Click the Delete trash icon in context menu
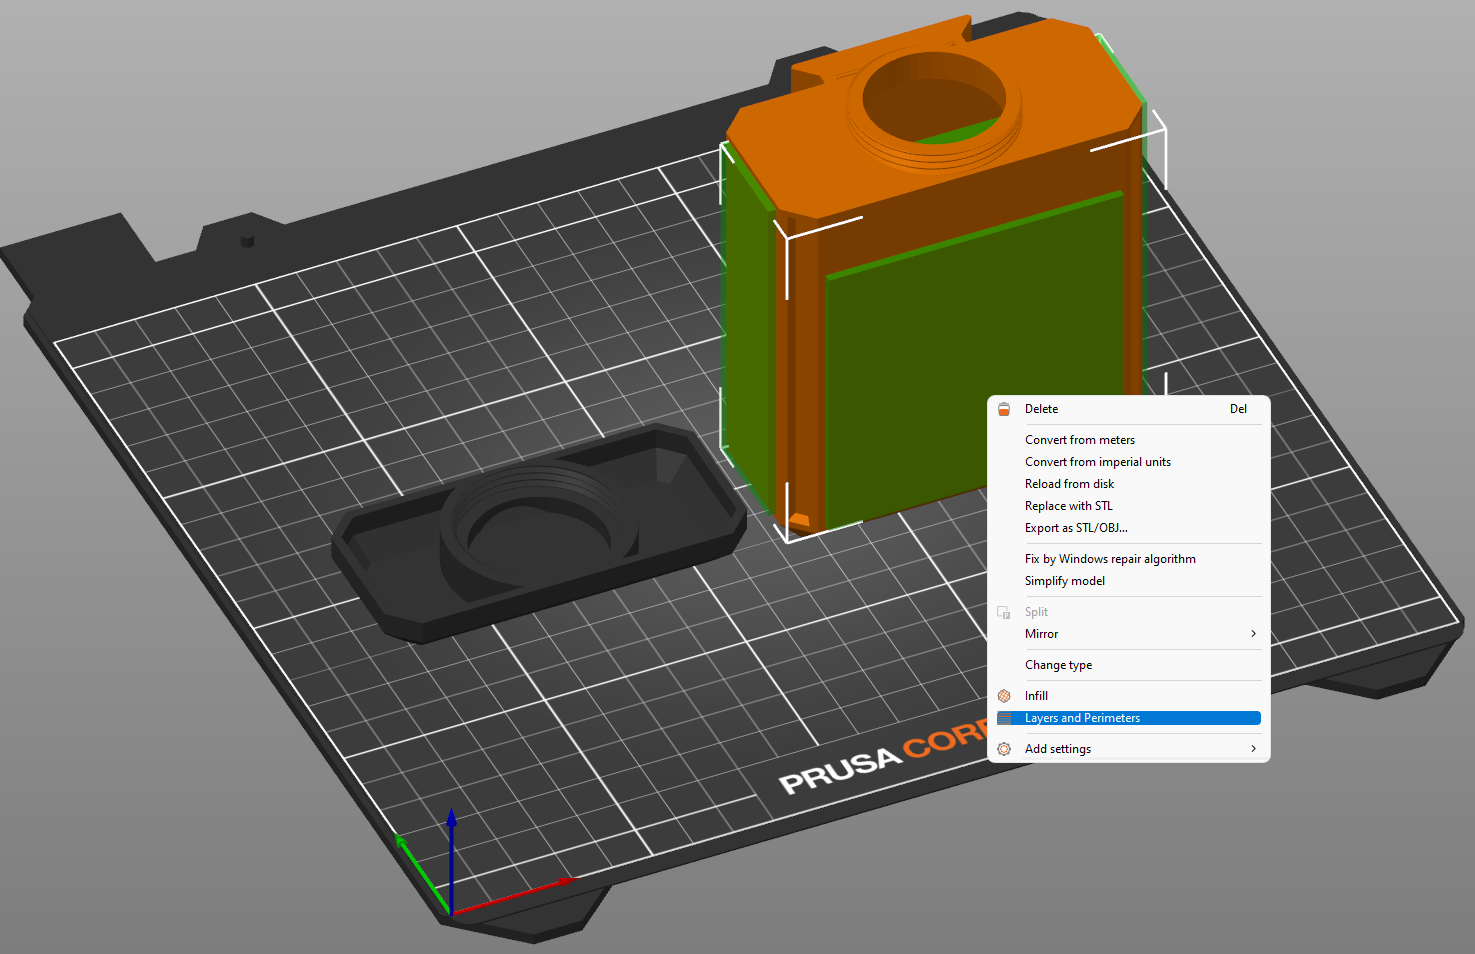The image size is (1475, 954). (1004, 409)
